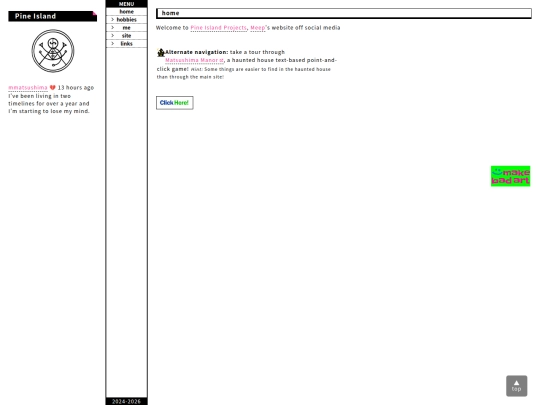Click the broken heart status icon
The width and height of the screenshot is (540, 405).
(x=52, y=87)
